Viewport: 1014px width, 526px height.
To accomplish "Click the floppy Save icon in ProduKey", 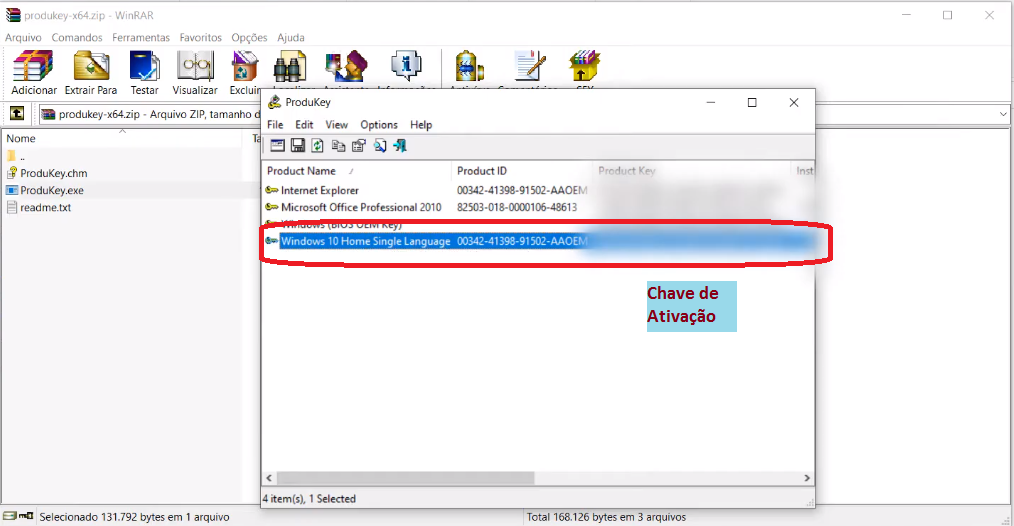I will point(297,146).
